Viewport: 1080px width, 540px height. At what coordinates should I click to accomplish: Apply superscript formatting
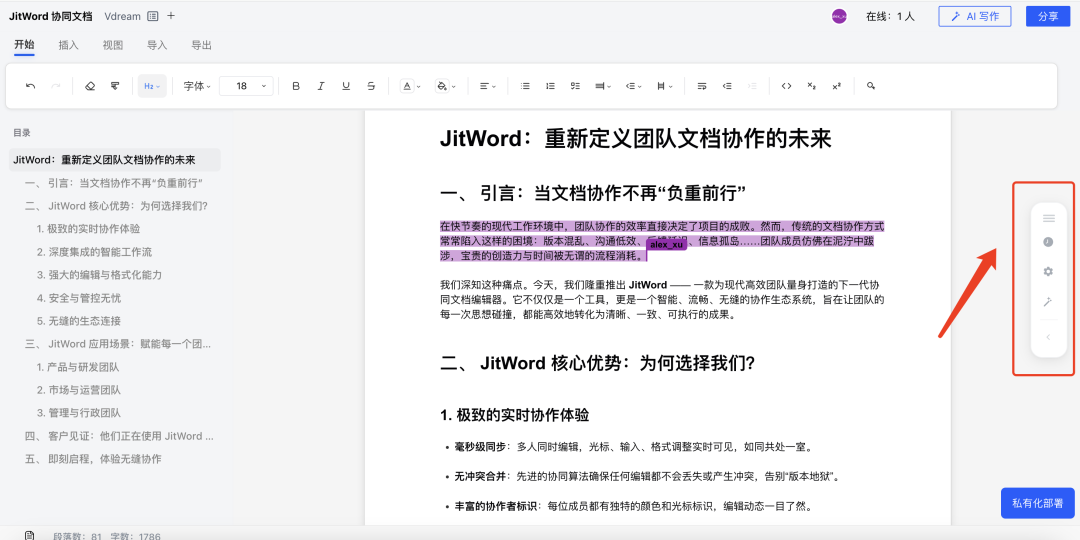[836, 86]
